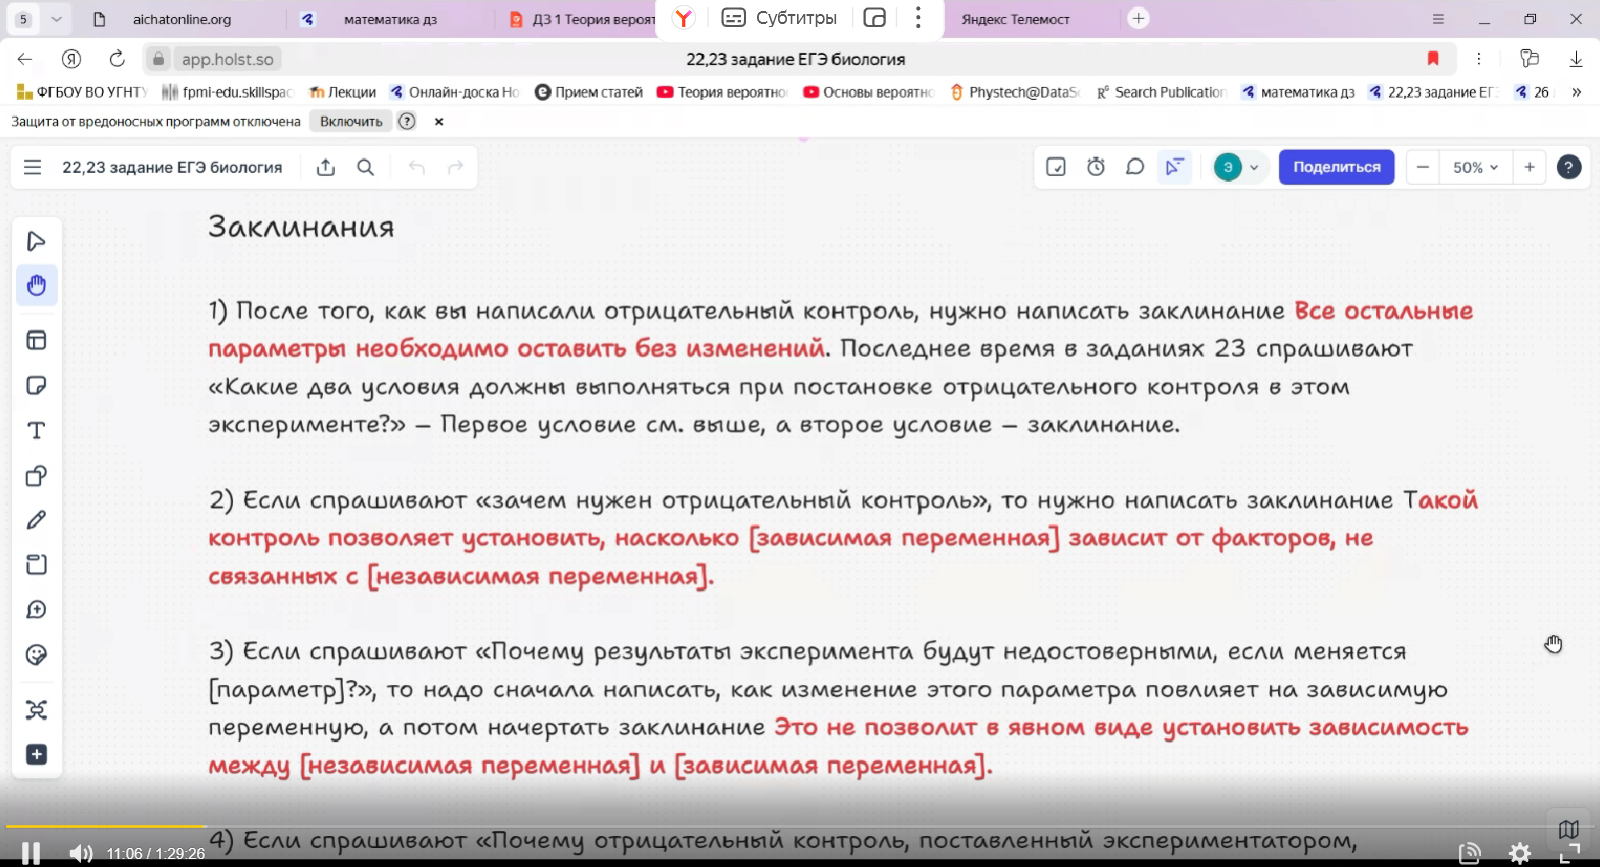
Task: Expand the 50% zoom dropdown
Action: [x=1475, y=167]
